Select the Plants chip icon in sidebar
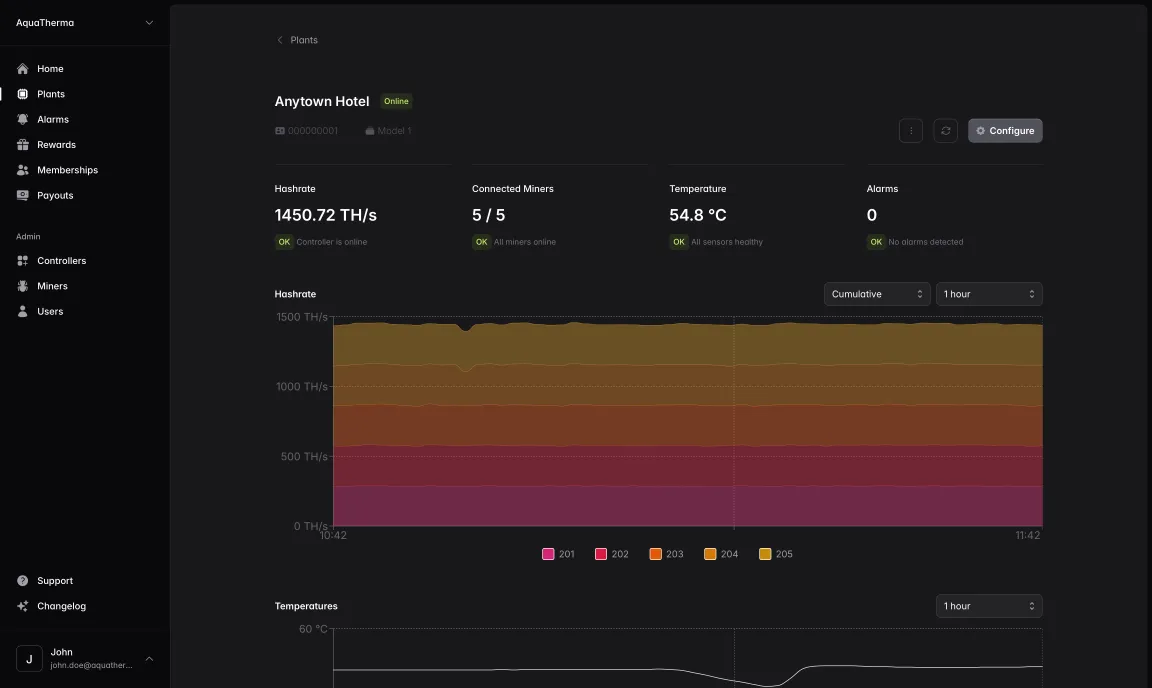This screenshot has width=1152, height=688. pyautogui.click(x=22, y=93)
